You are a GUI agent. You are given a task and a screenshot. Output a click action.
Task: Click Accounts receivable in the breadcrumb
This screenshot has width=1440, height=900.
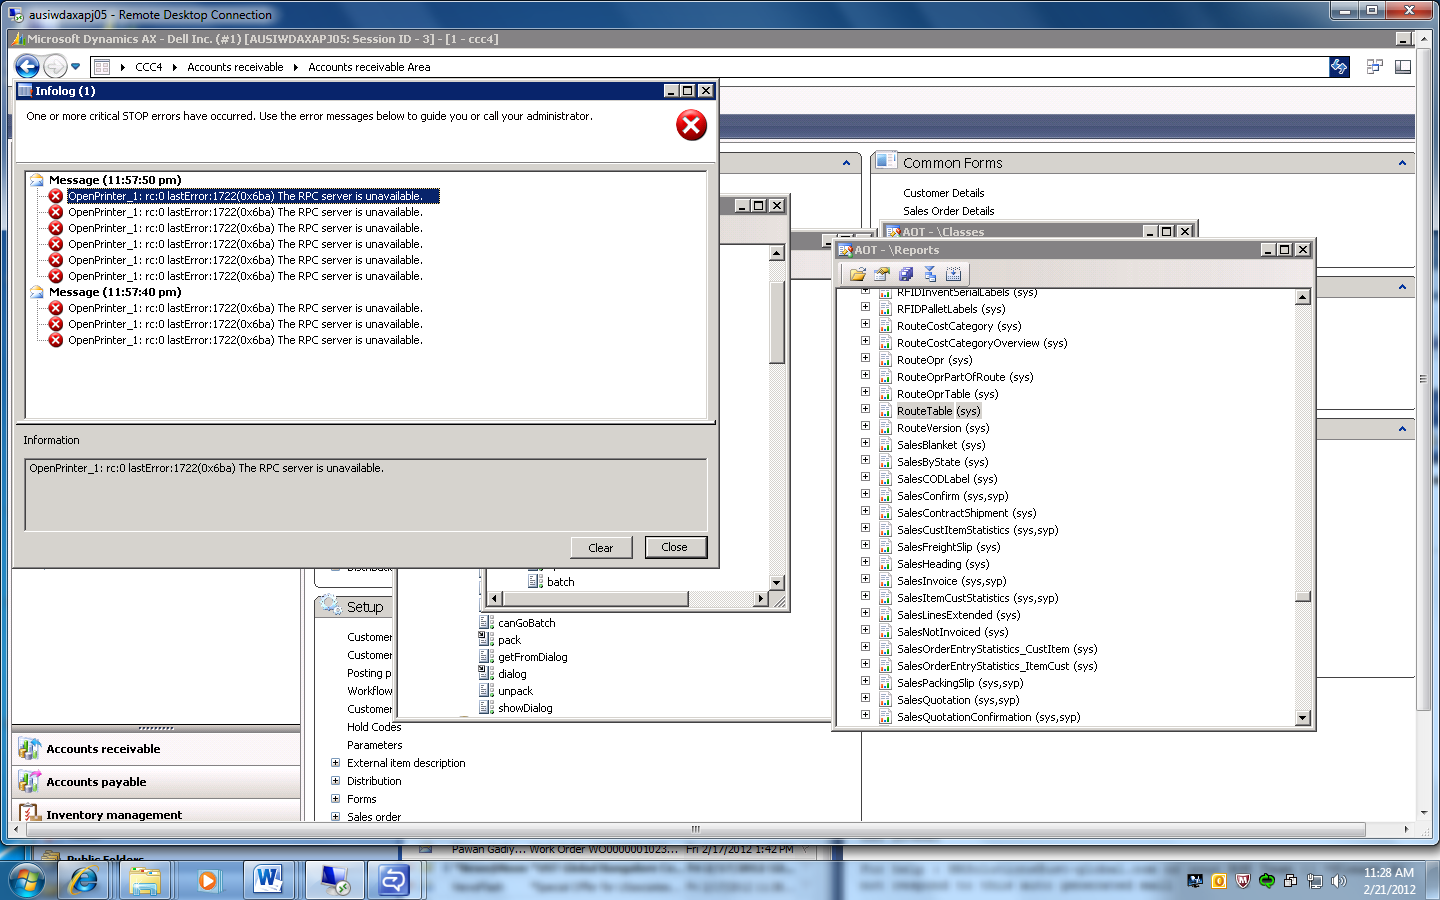tap(235, 67)
